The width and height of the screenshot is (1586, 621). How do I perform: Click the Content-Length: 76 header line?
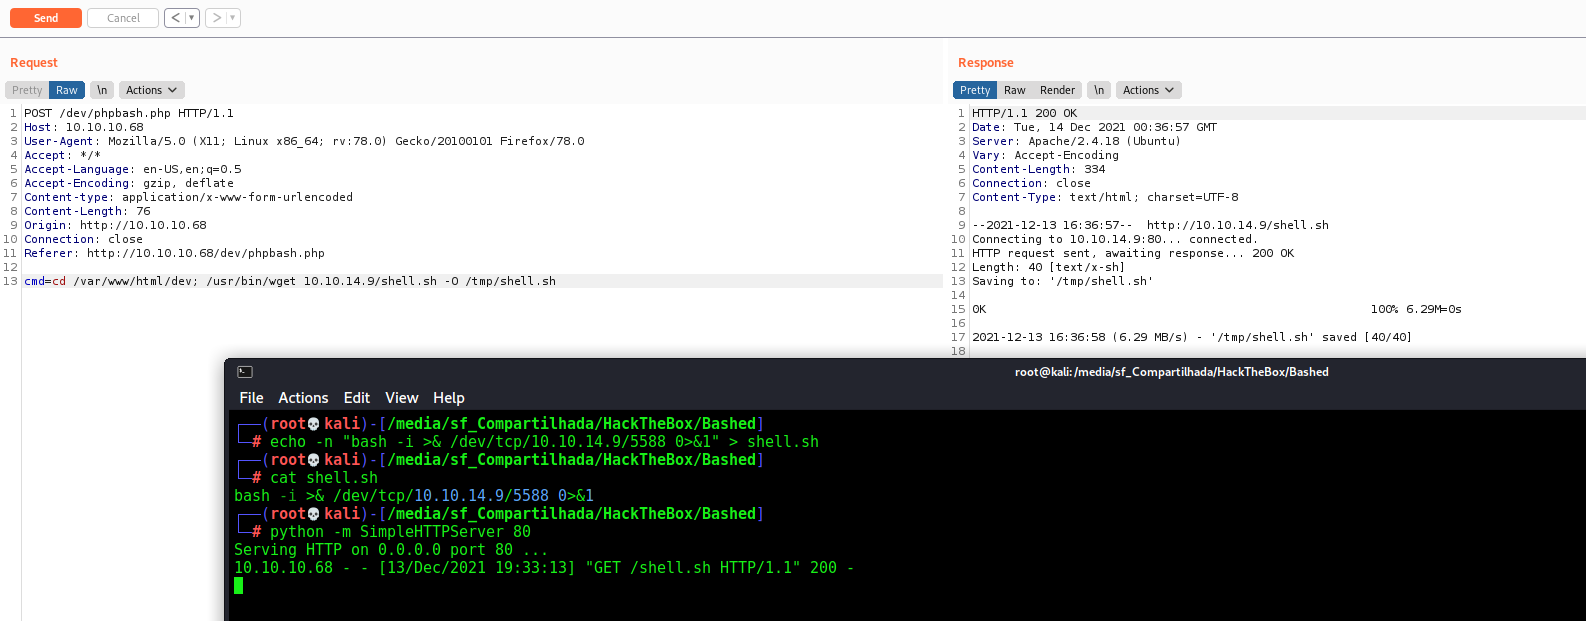[87, 211]
